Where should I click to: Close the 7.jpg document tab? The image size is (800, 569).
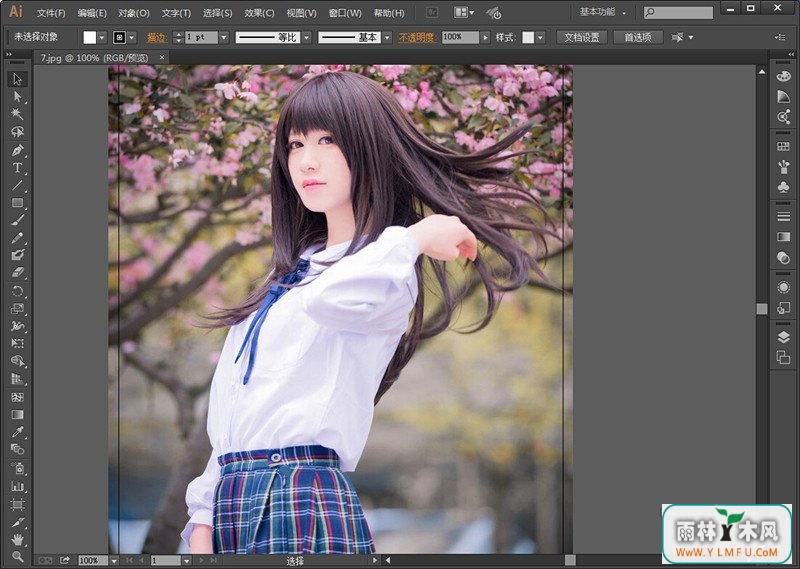[x=162, y=58]
